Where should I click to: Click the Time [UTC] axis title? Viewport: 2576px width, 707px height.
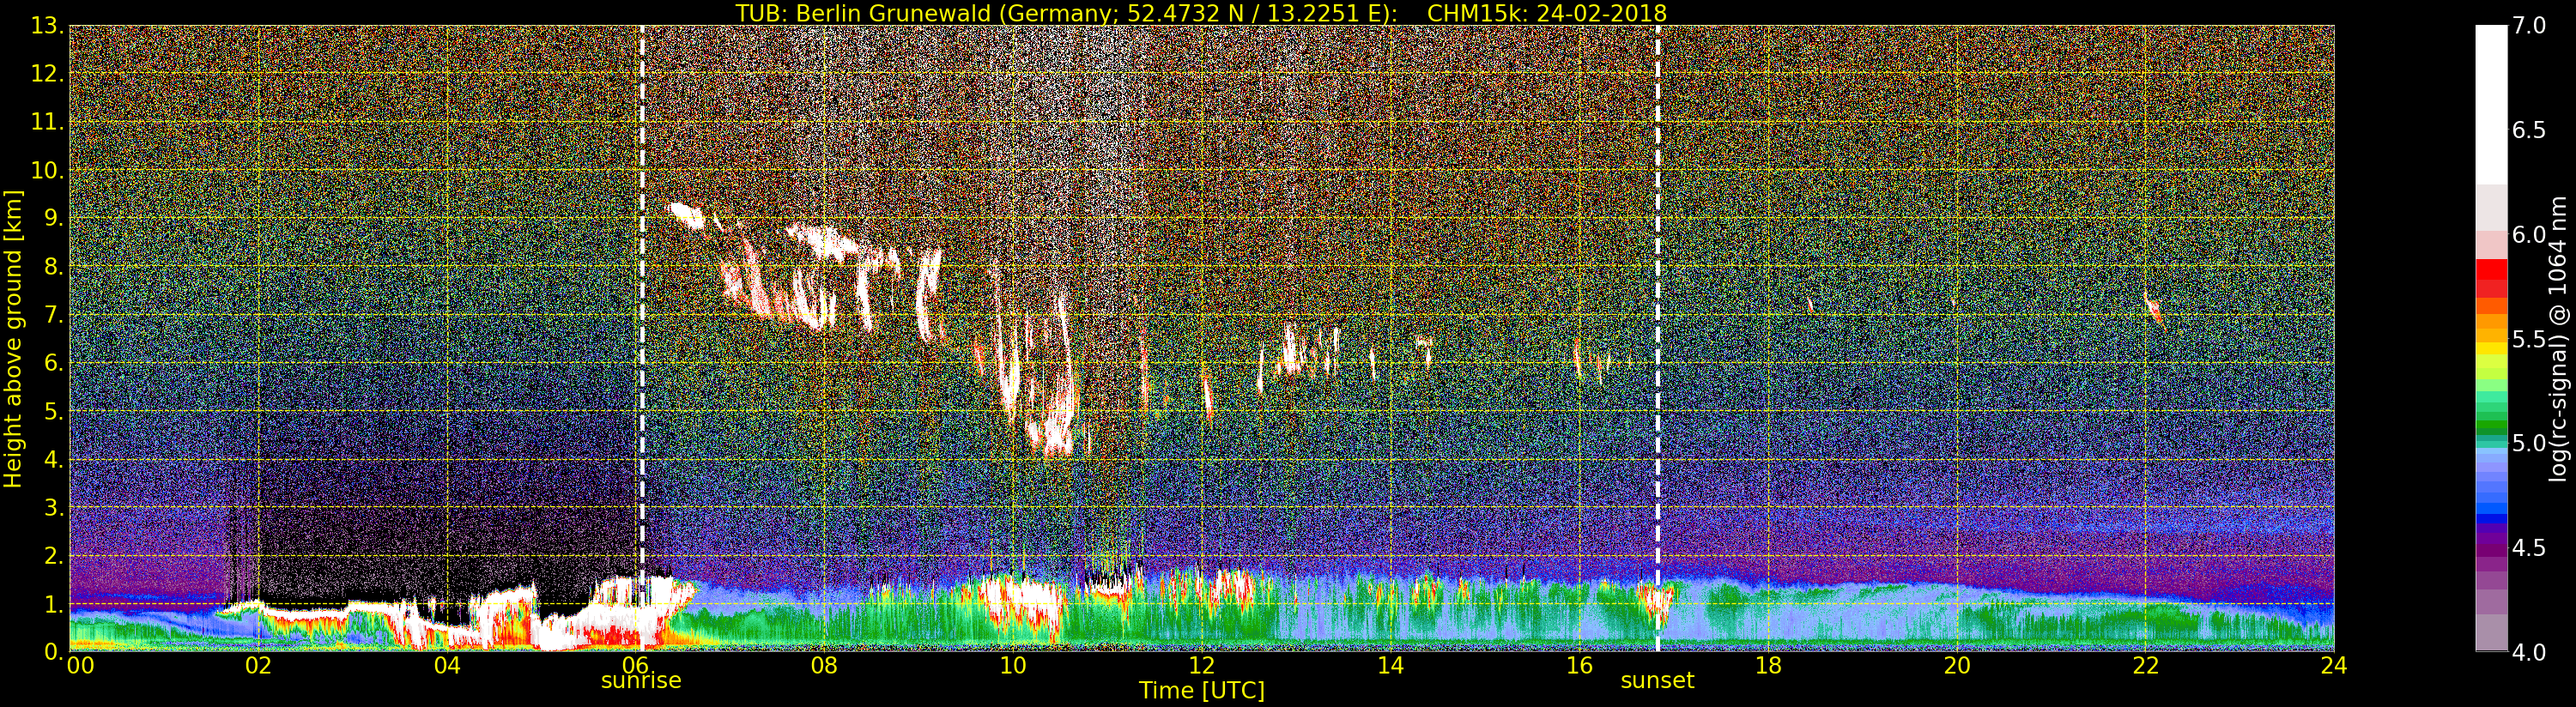pos(1202,691)
